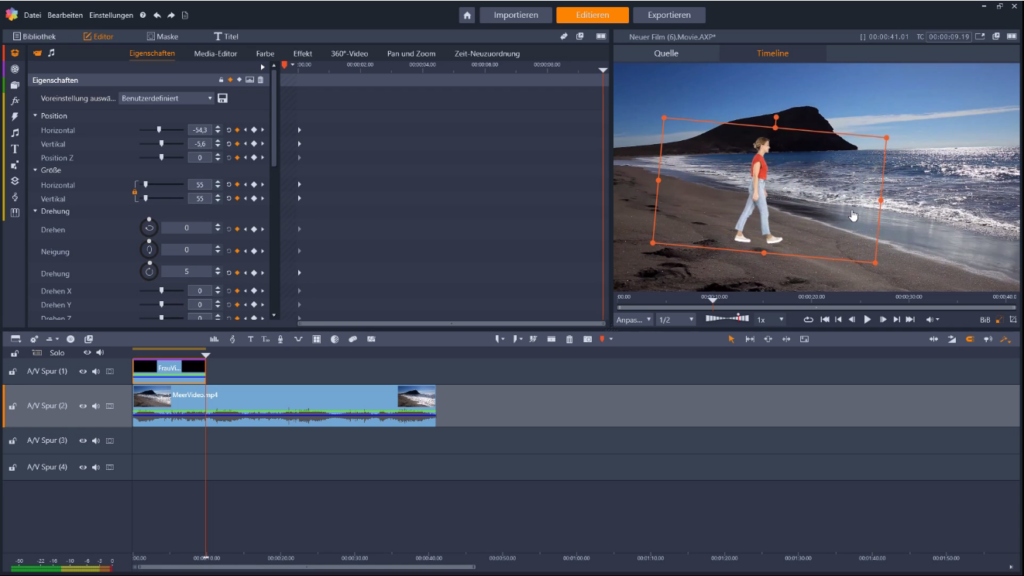Open the Voreinstellung Benutzerdefiniert dropdown

(x=167, y=98)
